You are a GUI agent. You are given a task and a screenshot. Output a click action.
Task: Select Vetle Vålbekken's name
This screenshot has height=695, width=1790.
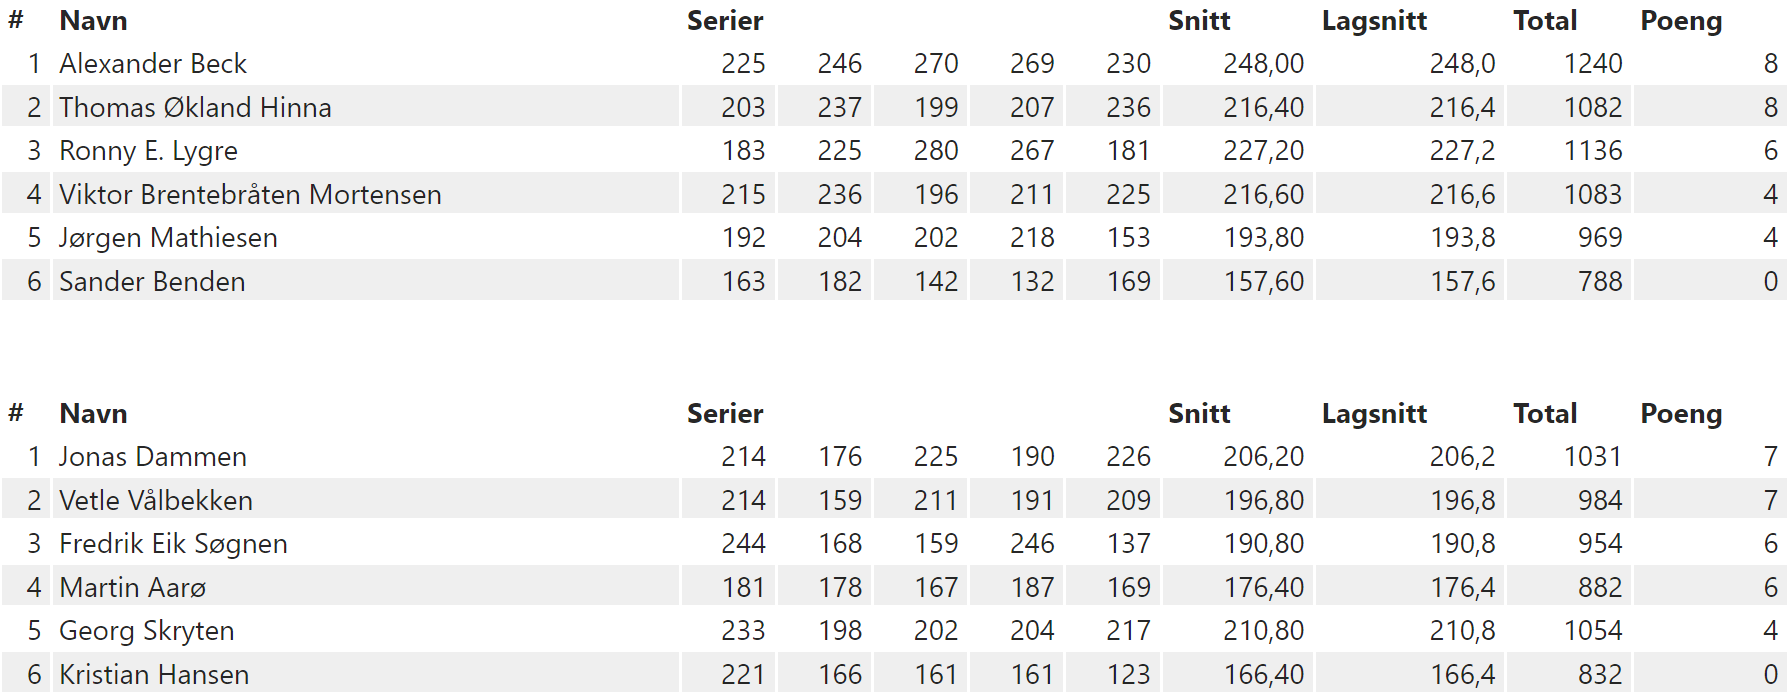(156, 500)
